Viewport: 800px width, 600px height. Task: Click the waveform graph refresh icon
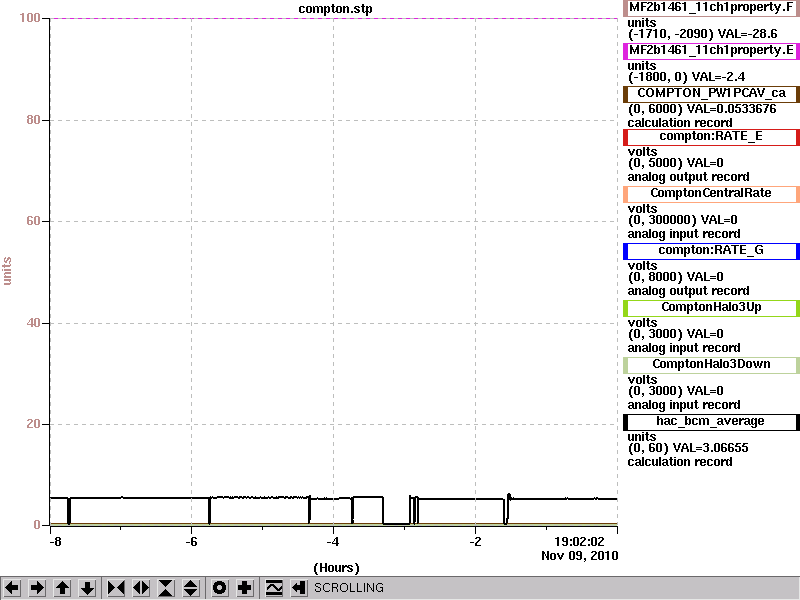click(x=273, y=588)
